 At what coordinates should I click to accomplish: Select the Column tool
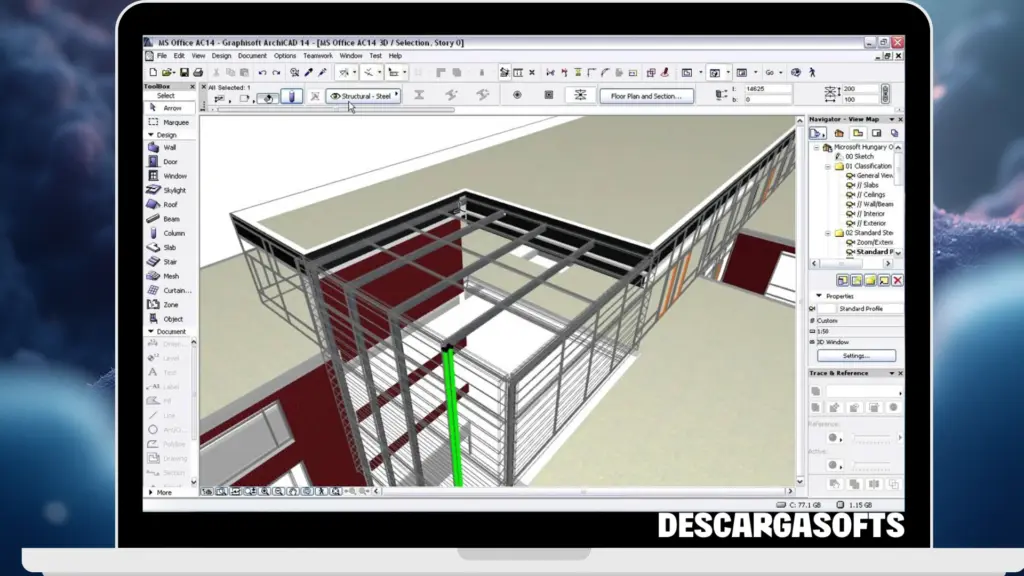pos(170,232)
